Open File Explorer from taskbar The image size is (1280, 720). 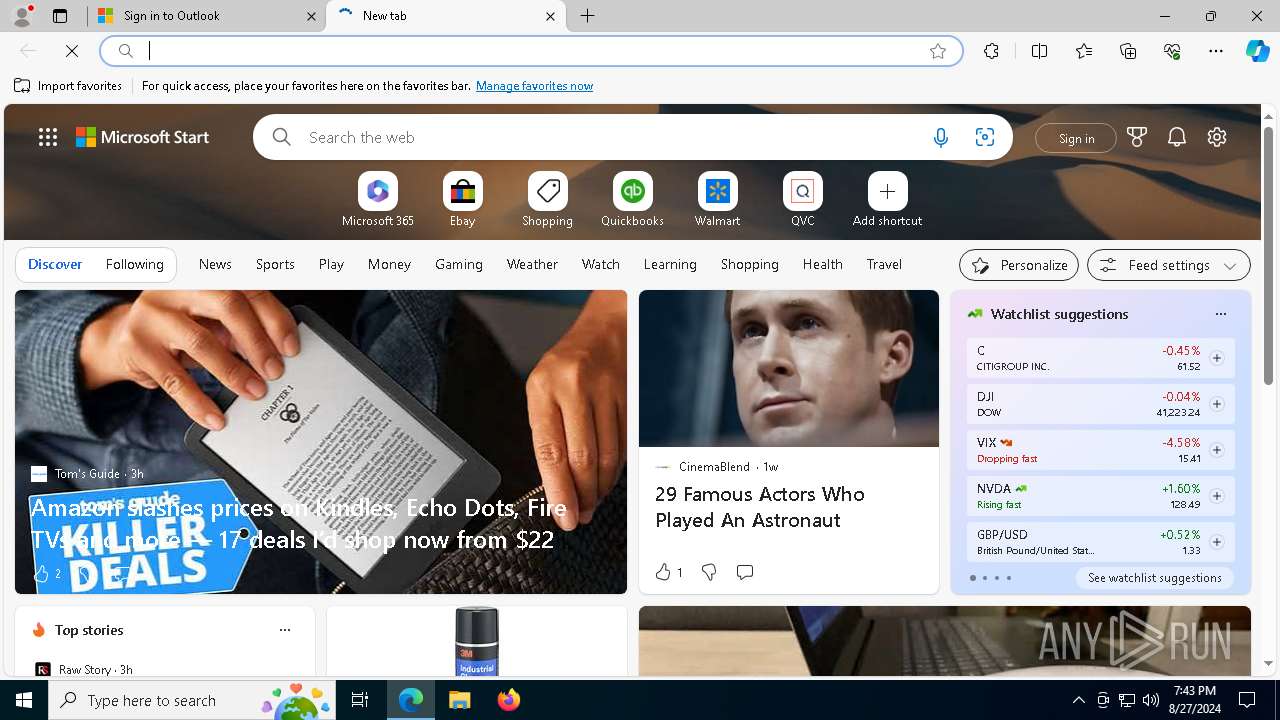pyautogui.click(x=459, y=700)
